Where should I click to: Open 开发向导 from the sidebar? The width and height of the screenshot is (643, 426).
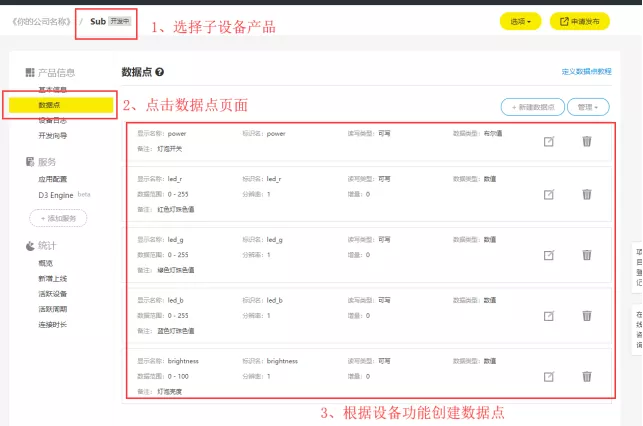[x=52, y=135]
